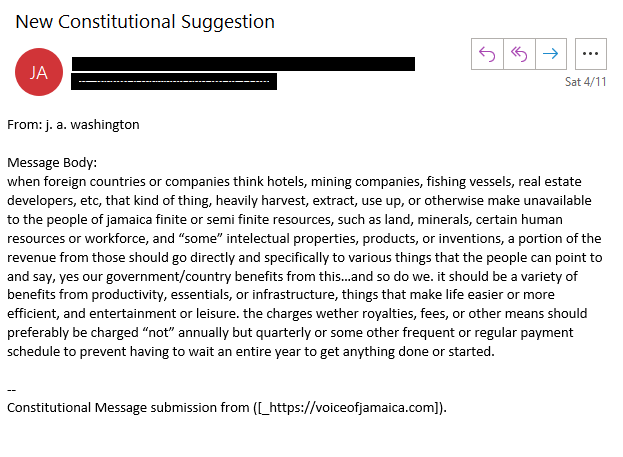Click the Sat 4/11 received date
This screenshot has height=457, width=623.
pos(585,82)
